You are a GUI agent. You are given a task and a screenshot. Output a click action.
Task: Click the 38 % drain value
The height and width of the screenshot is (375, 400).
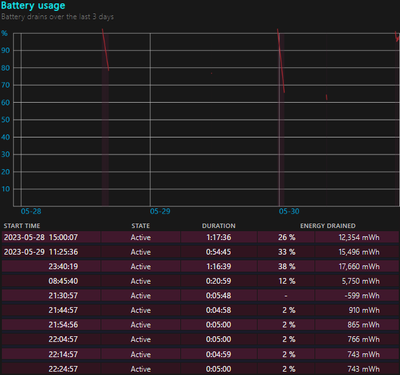[287, 266]
